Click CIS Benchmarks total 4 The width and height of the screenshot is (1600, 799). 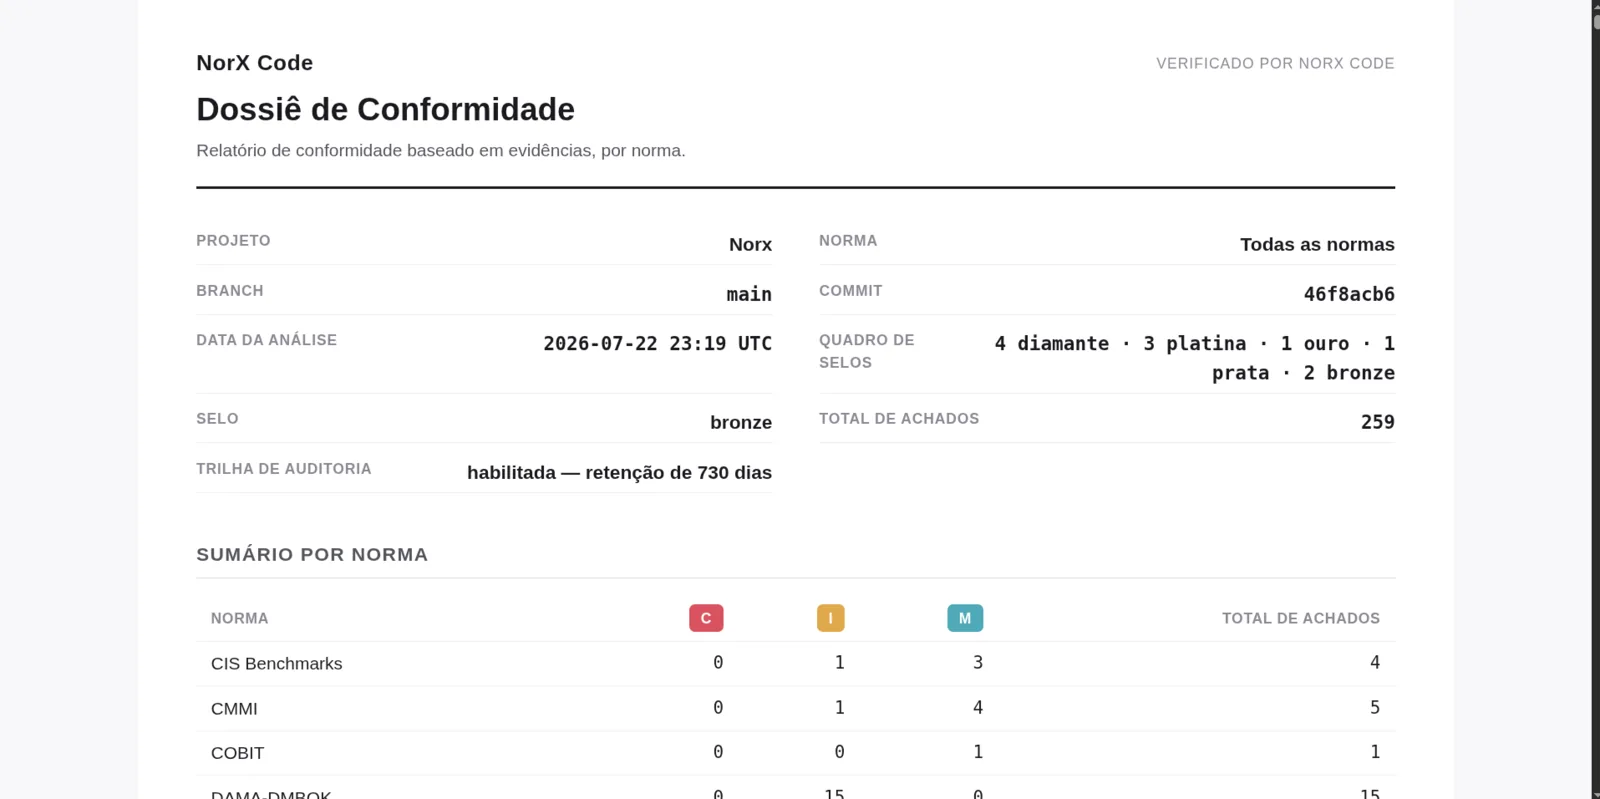tap(1375, 663)
